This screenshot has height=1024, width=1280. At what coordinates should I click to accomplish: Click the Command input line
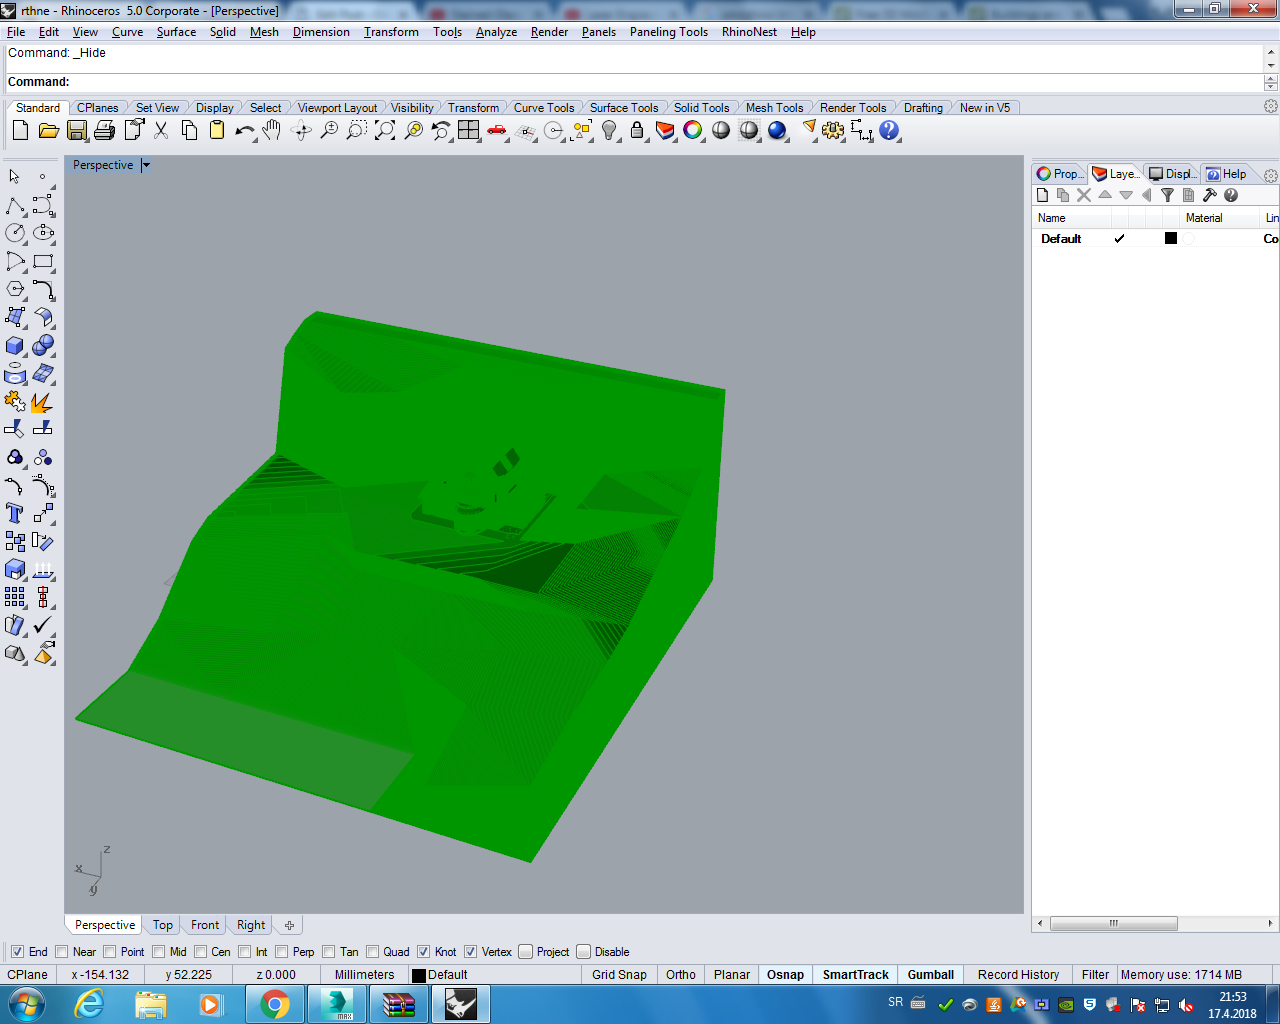click(x=633, y=82)
